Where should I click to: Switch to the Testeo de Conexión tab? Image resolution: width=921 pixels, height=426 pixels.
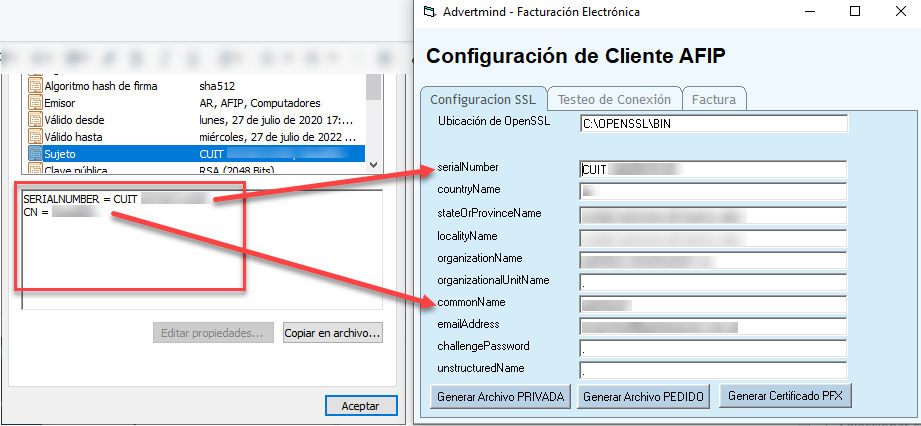614,99
